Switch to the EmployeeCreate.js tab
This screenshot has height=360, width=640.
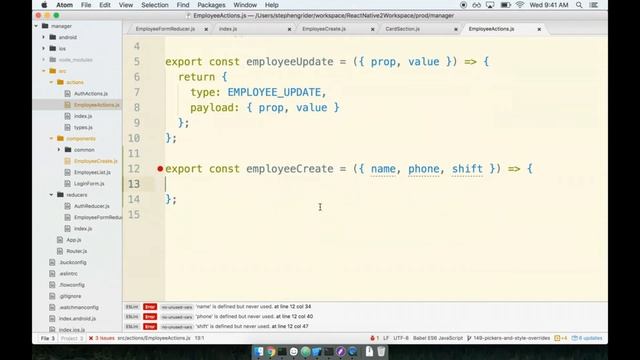click(x=324, y=29)
